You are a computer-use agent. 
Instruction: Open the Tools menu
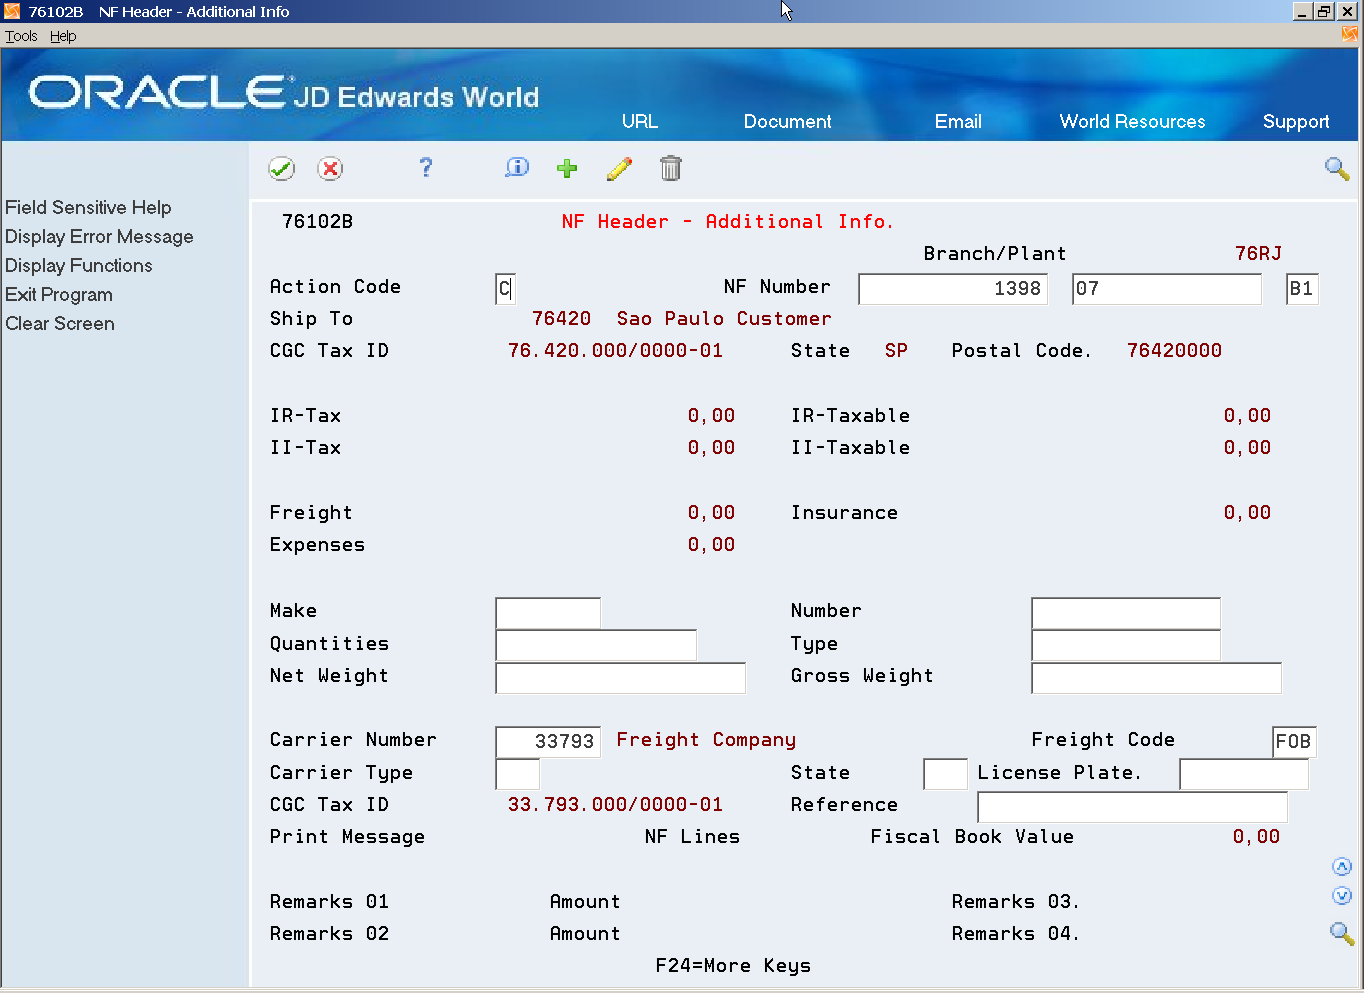click(x=21, y=36)
